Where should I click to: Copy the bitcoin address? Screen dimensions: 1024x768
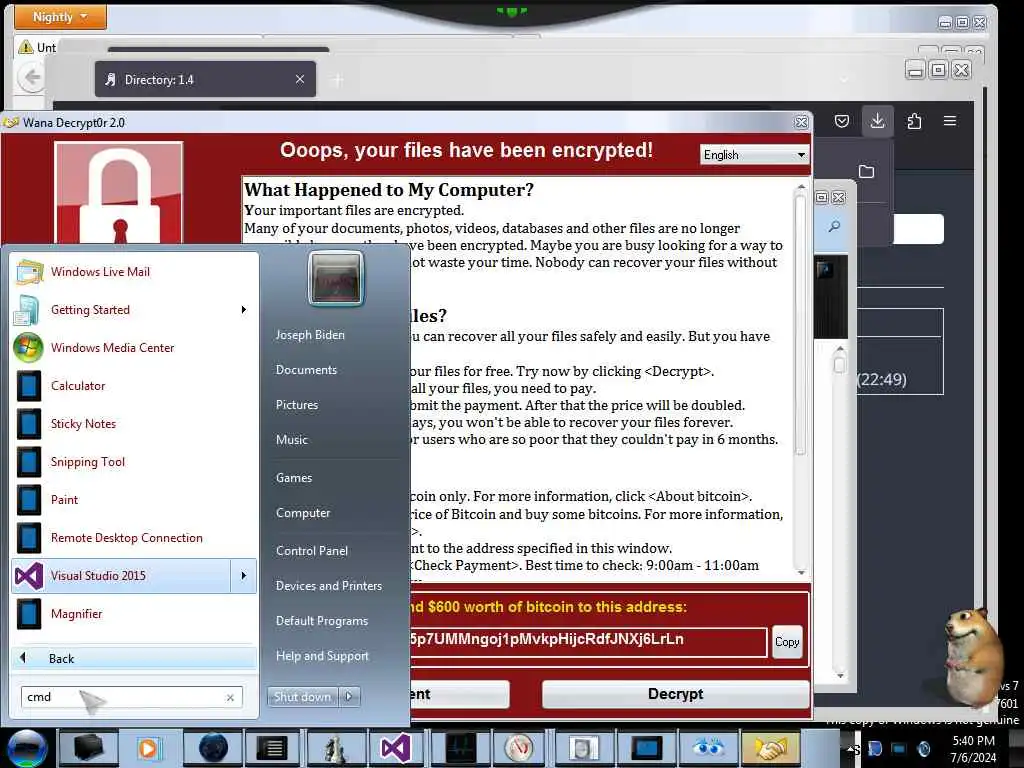787,642
